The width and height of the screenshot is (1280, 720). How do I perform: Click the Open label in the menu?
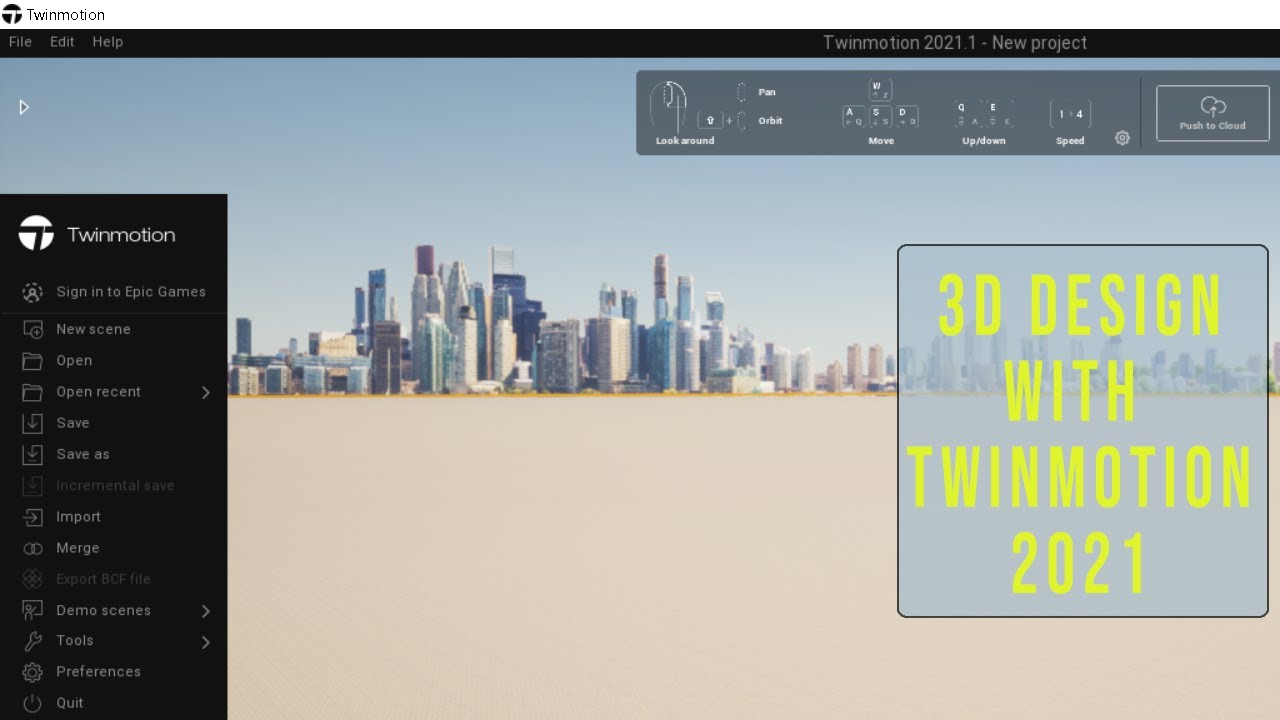(x=74, y=361)
